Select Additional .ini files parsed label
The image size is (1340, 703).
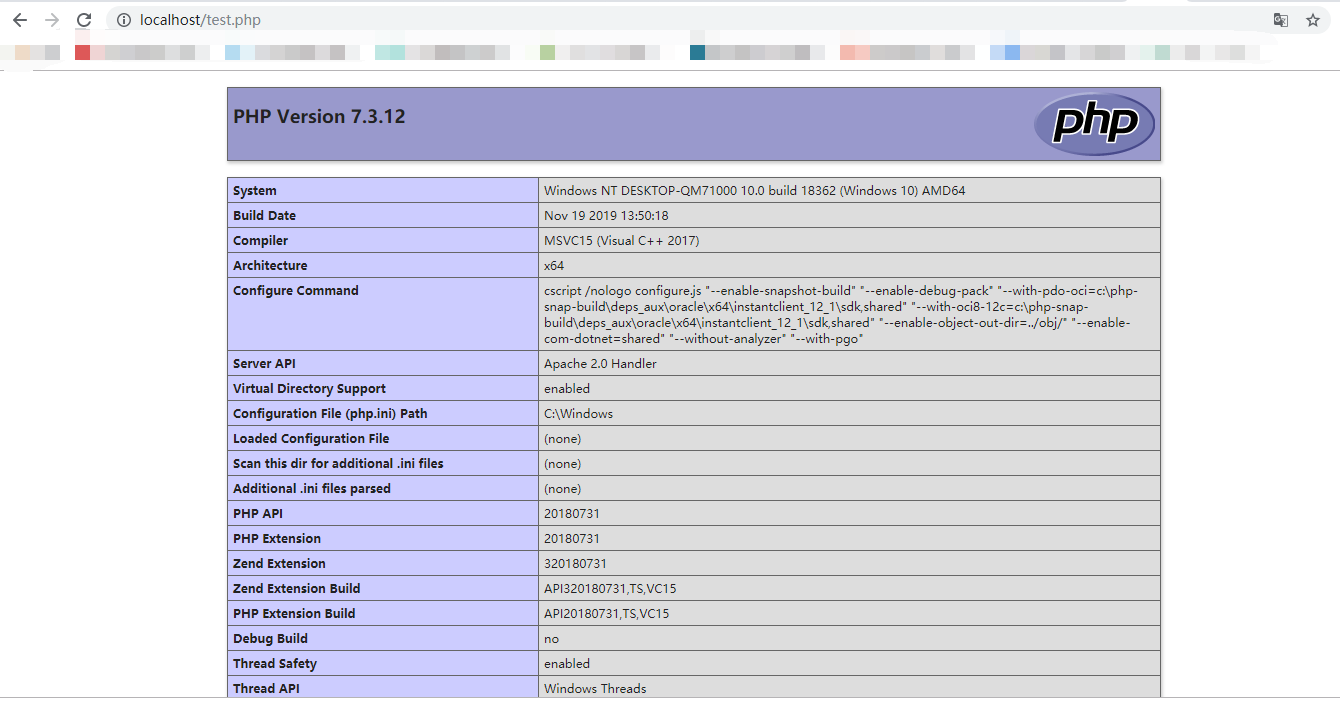(x=312, y=489)
